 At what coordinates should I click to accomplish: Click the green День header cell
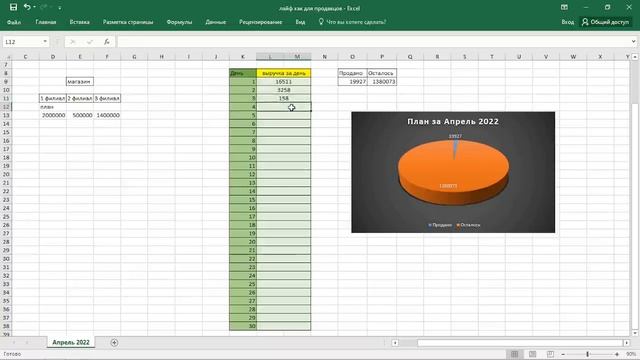[x=243, y=73]
